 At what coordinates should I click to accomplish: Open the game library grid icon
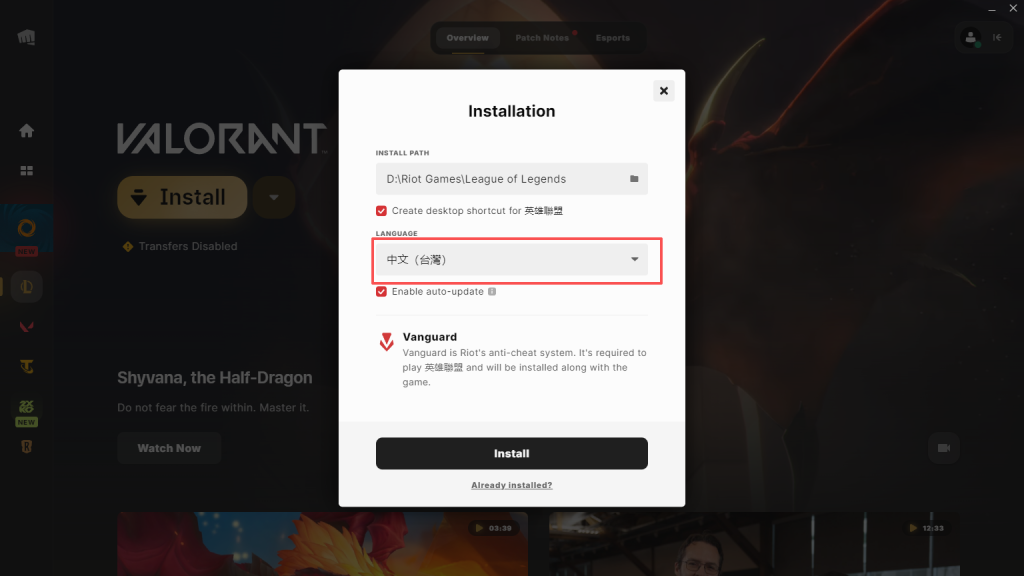click(26, 170)
